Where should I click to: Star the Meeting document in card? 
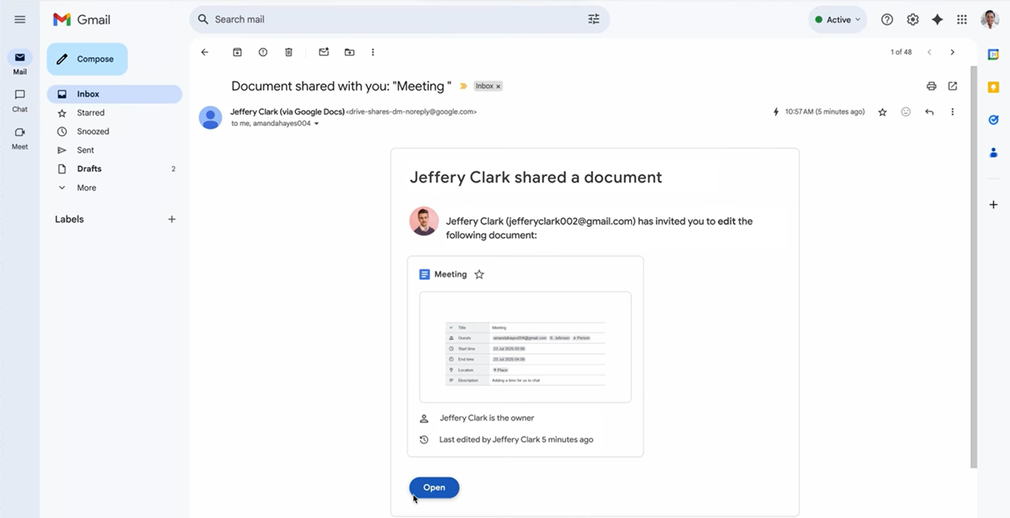pyautogui.click(x=479, y=274)
